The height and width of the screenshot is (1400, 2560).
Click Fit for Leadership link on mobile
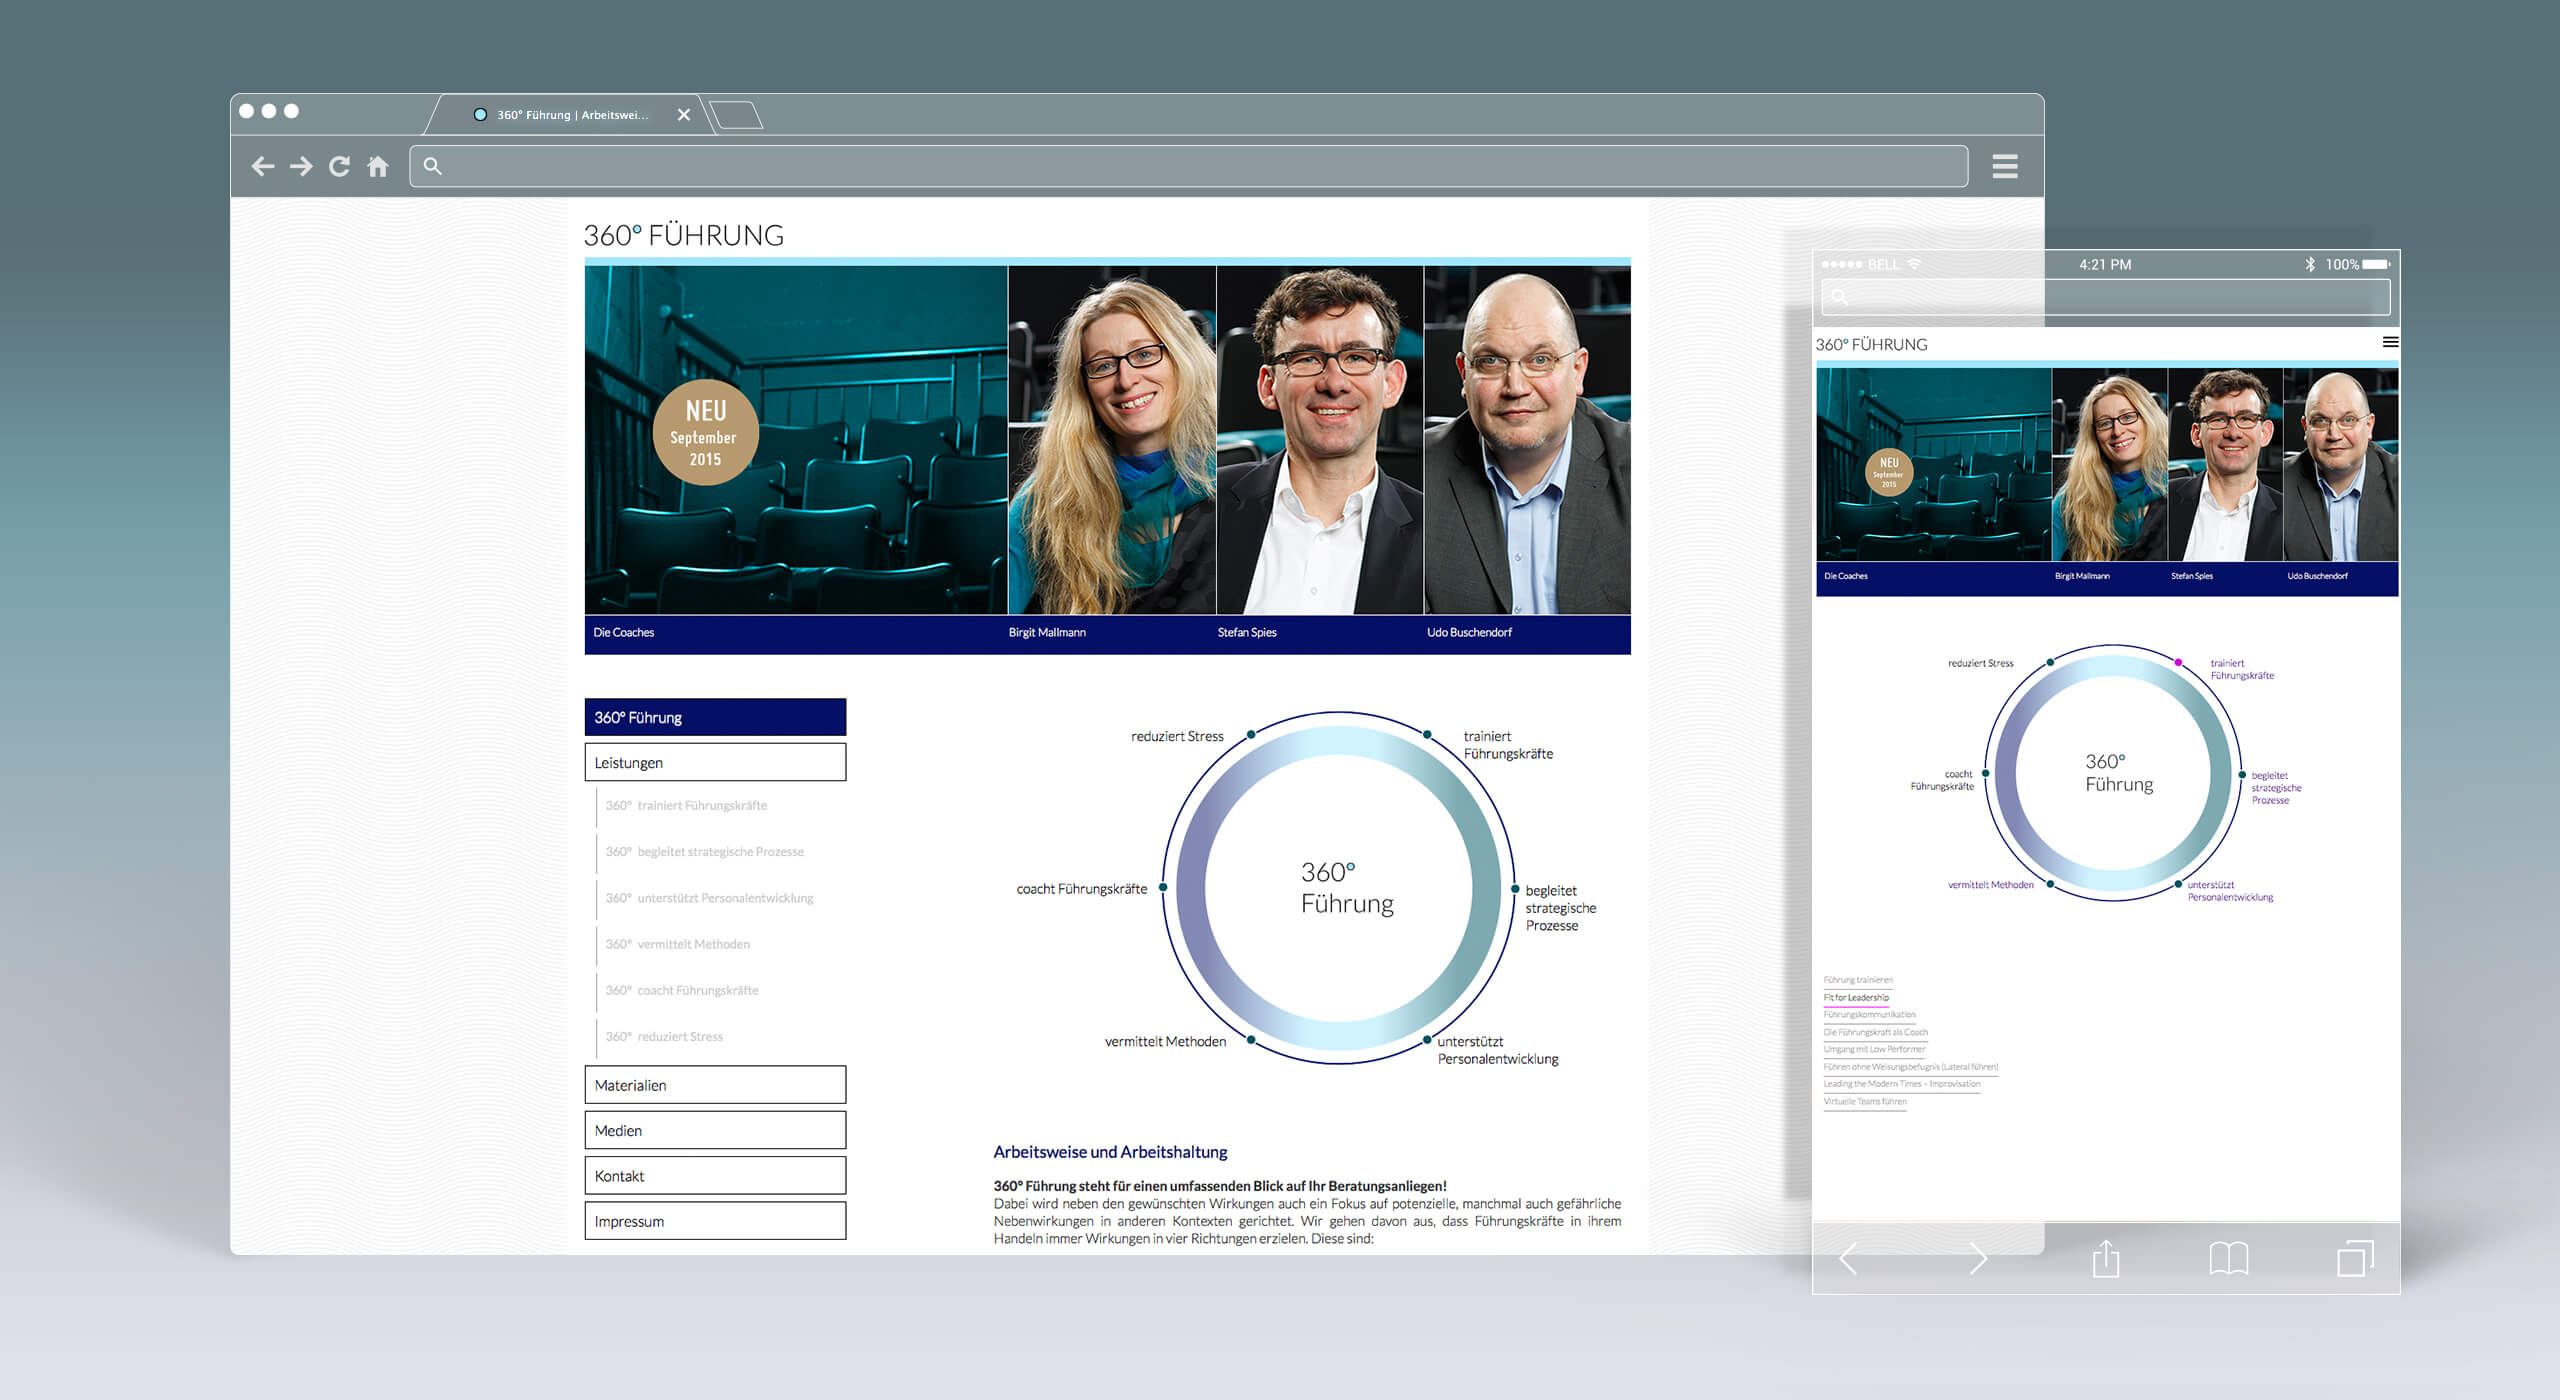(x=1856, y=997)
